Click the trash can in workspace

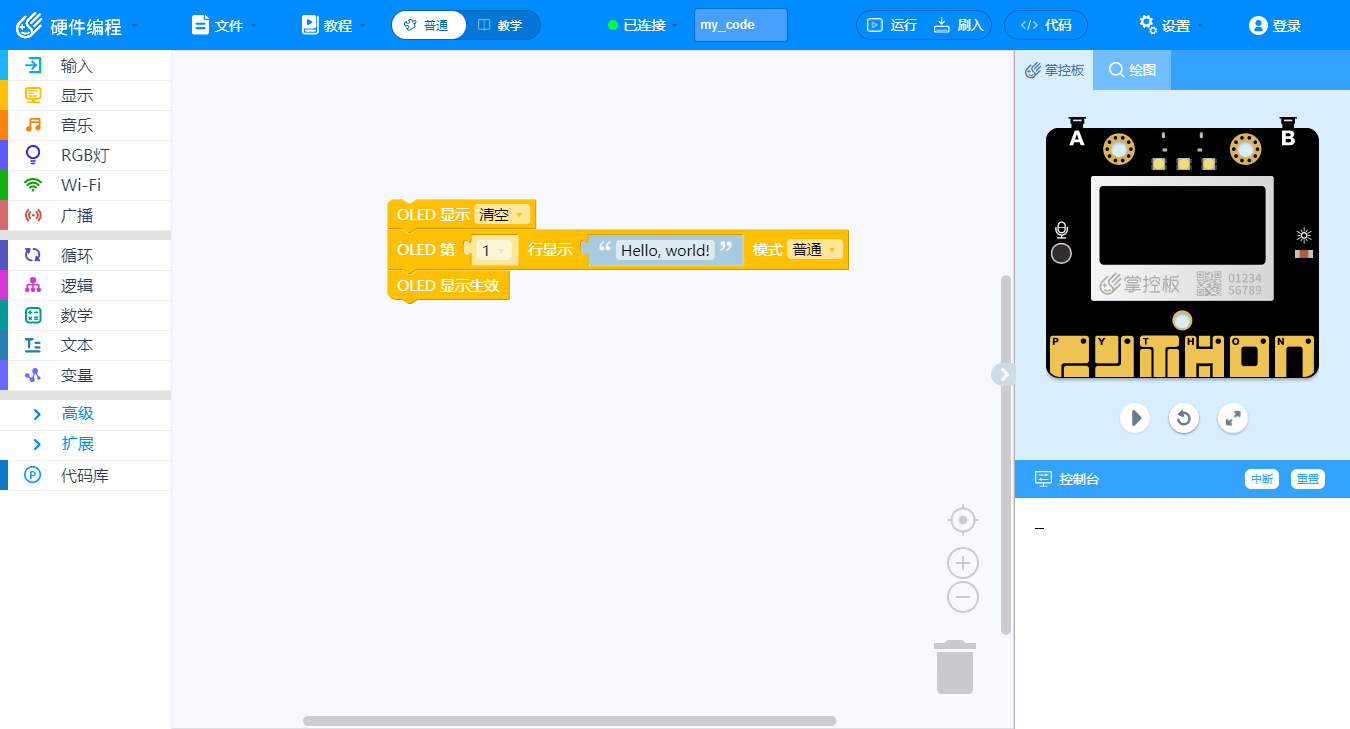click(955, 667)
